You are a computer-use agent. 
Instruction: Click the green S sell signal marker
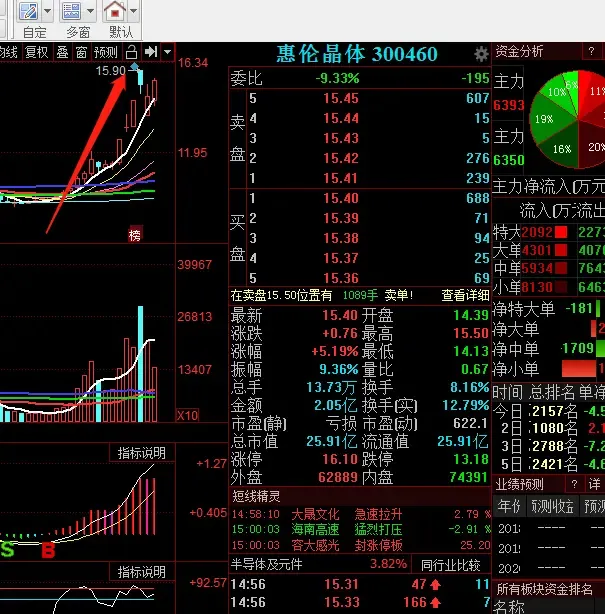(x=7, y=549)
